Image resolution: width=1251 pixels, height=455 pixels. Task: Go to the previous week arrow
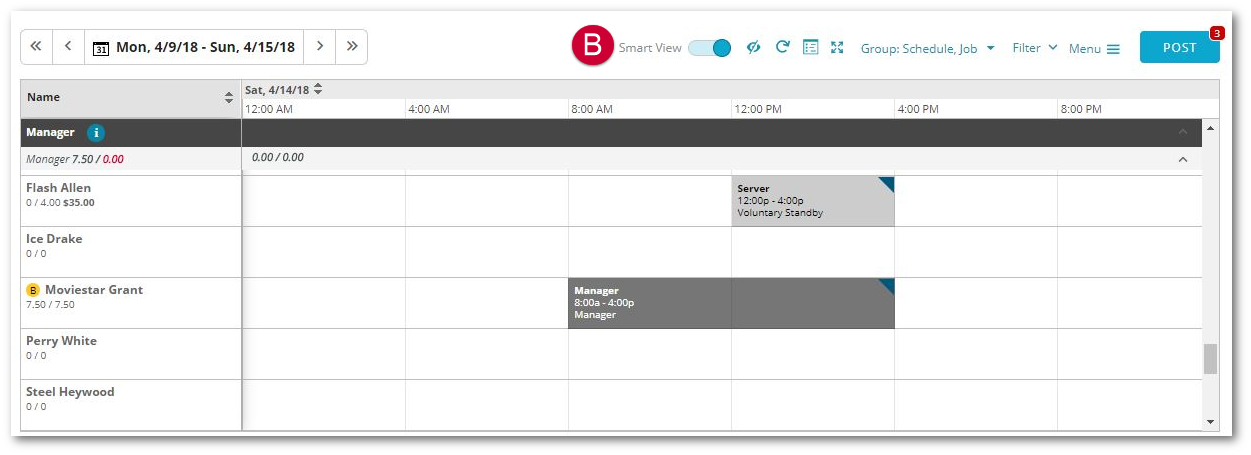tap(68, 46)
